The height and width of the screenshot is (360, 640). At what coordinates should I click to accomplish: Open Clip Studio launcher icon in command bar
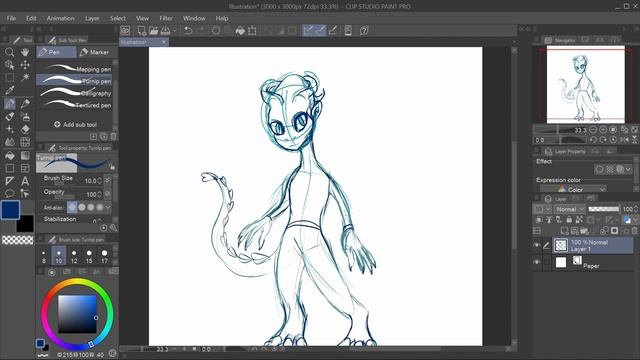(x=125, y=31)
